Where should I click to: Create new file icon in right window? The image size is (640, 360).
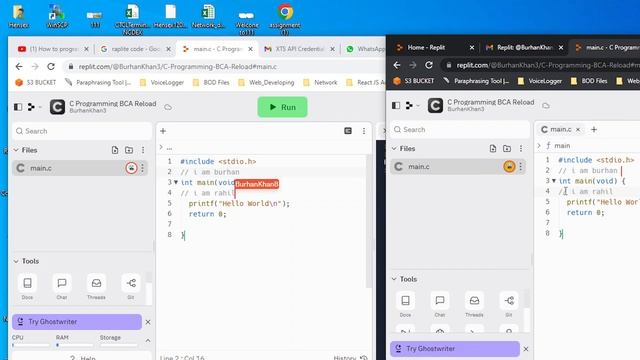click(493, 149)
